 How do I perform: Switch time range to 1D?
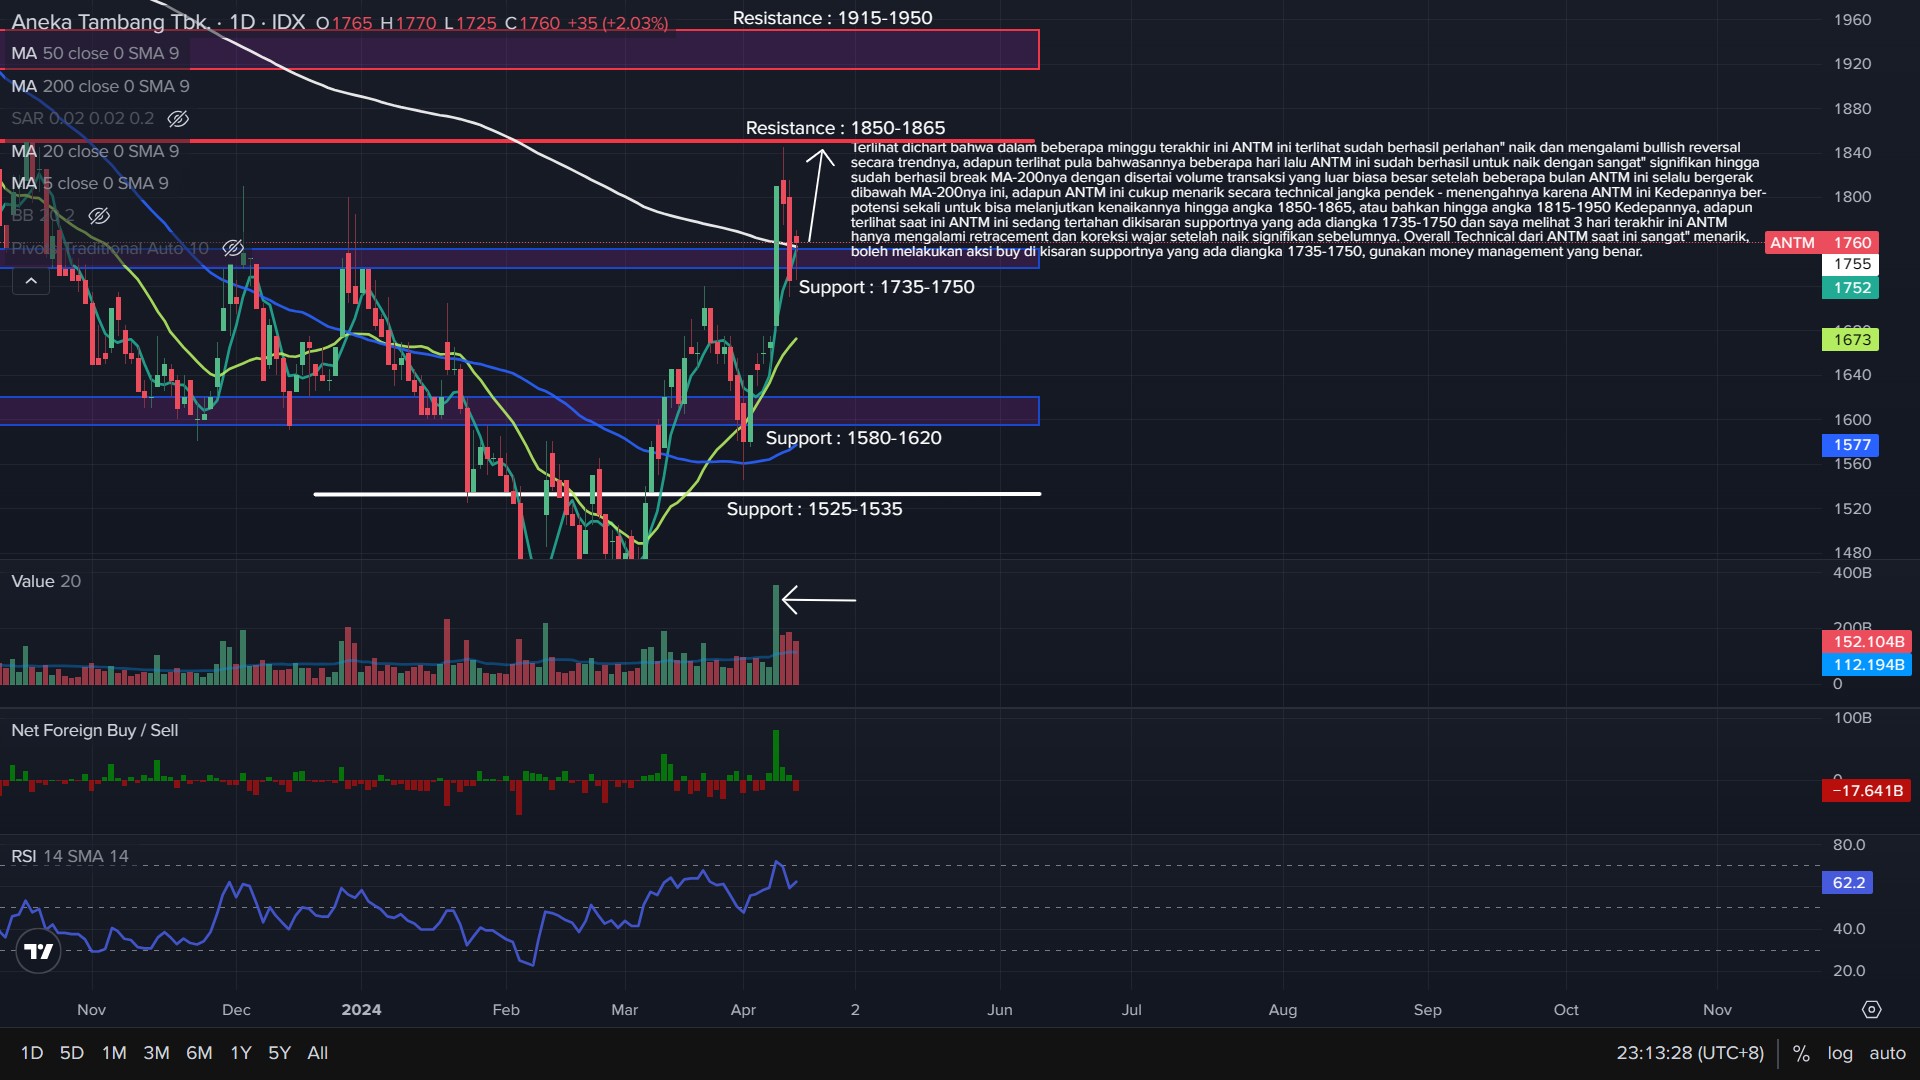[32, 1053]
